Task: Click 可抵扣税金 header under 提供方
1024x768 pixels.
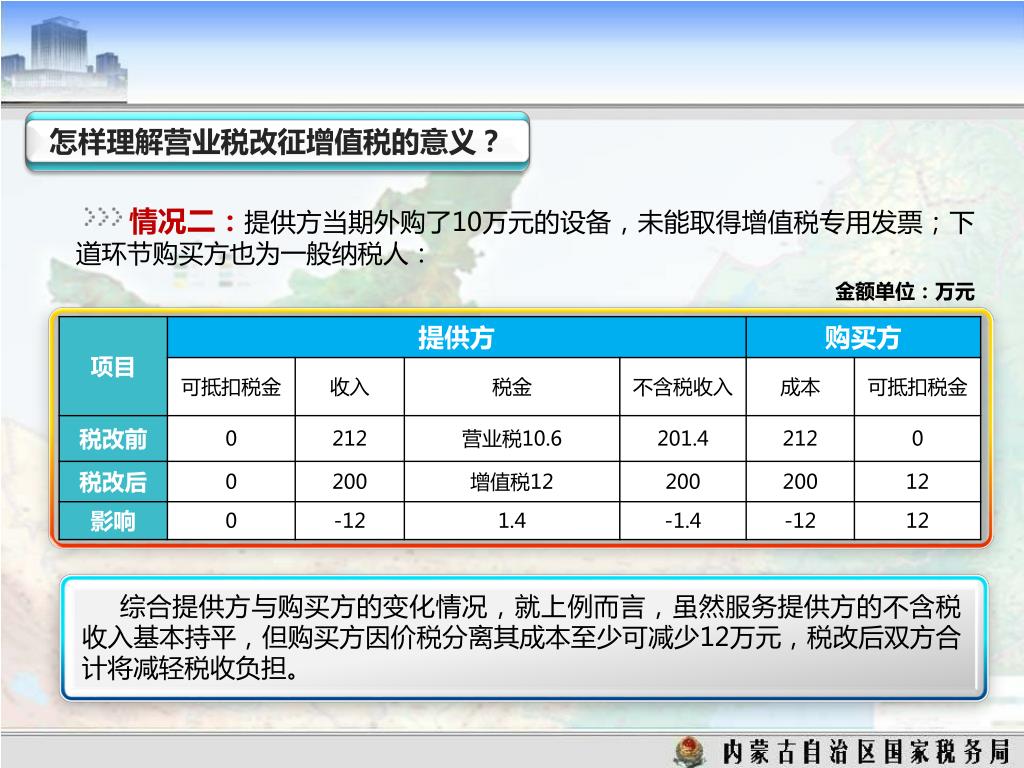Action: (x=231, y=387)
